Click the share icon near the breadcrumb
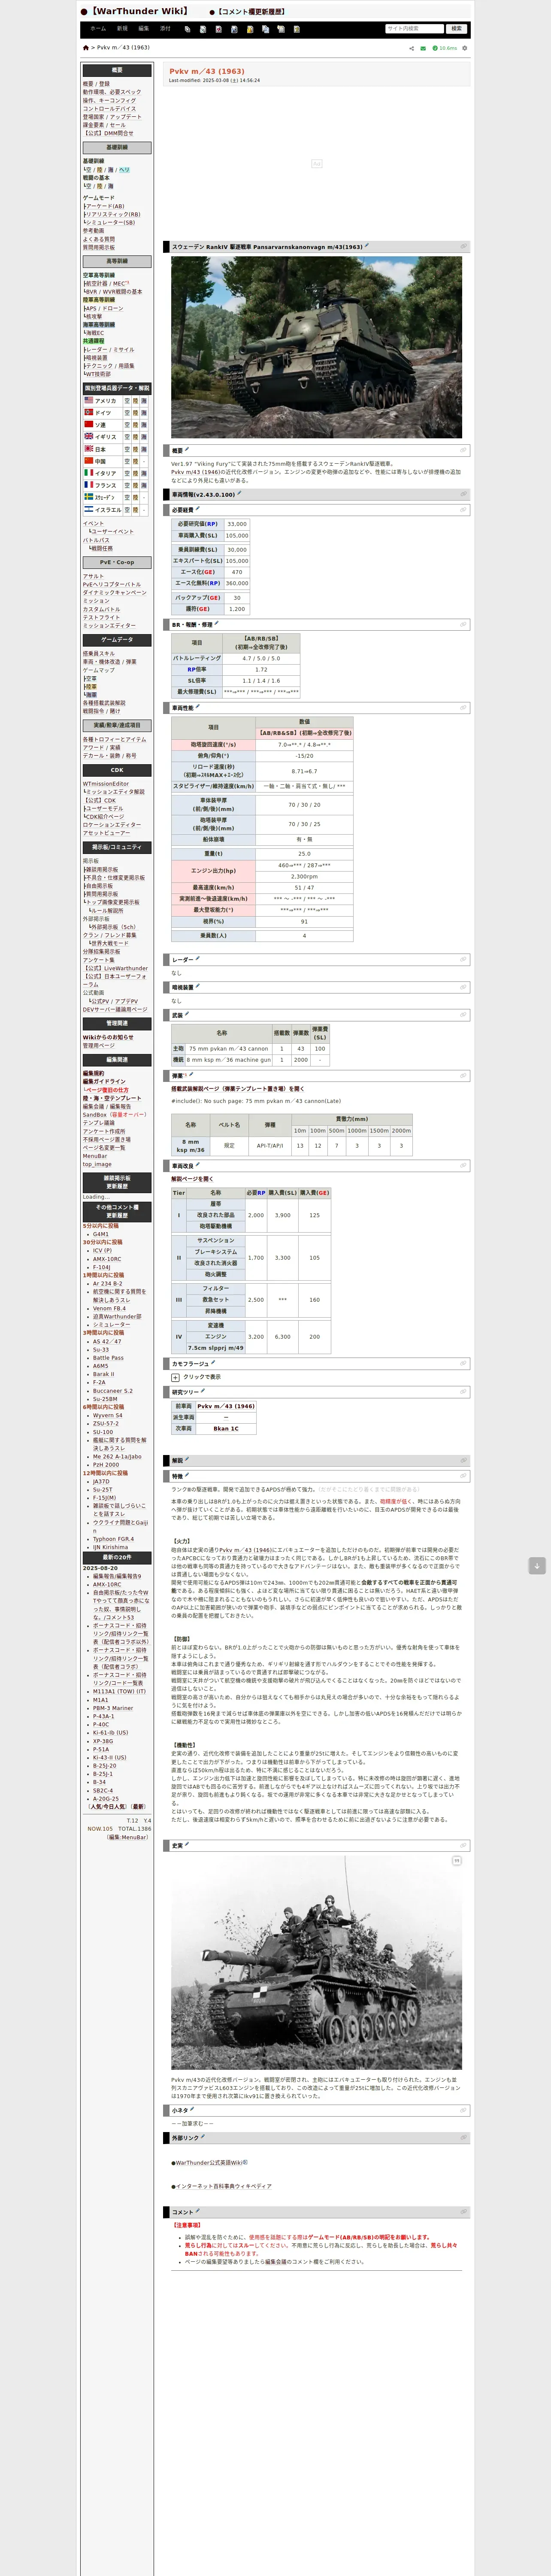The height and width of the screenshot is (2576, 551). [x=411, y=48]
